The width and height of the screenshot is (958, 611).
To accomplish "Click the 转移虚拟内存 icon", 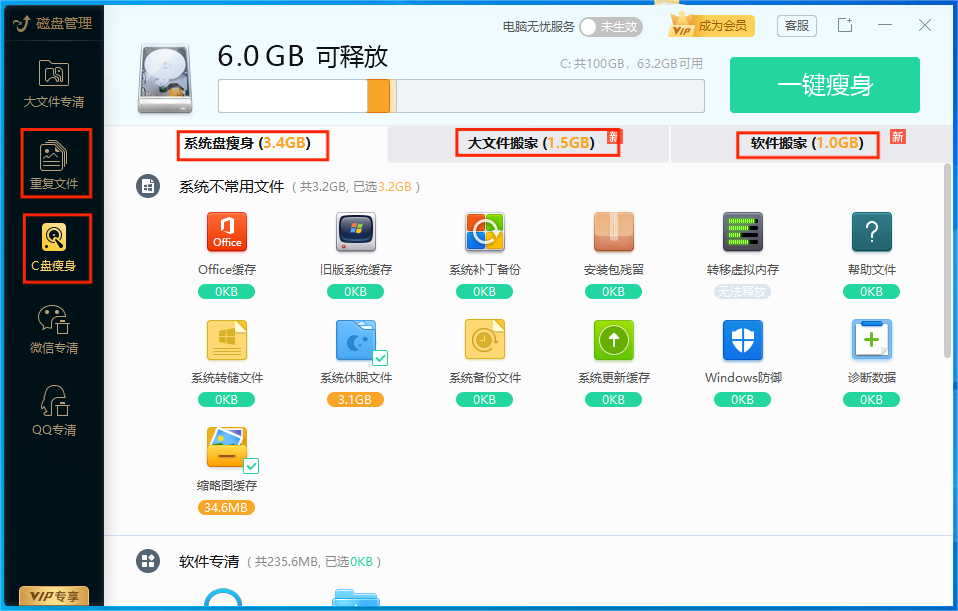I will pos(742,232).
